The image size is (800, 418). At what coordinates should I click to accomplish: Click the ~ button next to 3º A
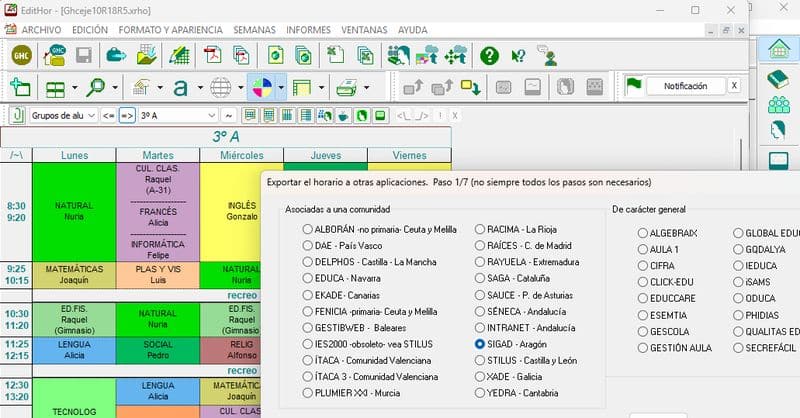point(229,116)
